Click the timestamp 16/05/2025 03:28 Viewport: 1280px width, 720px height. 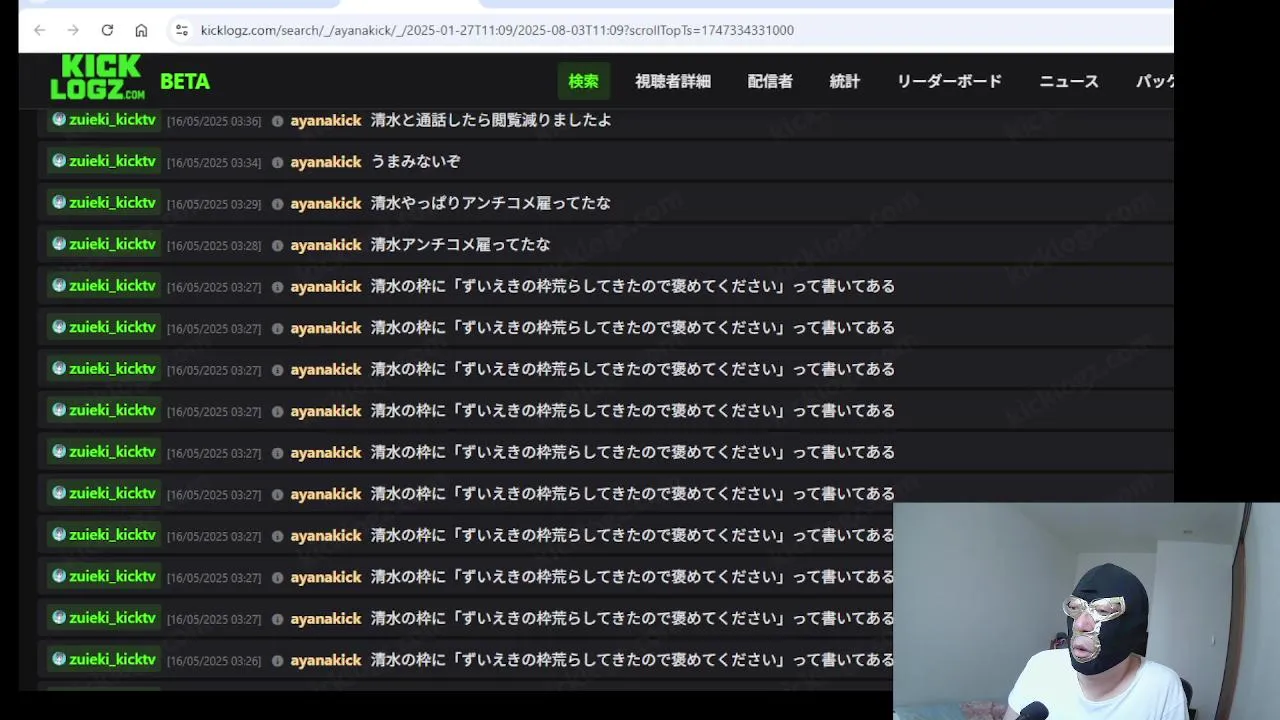coord(214,245)
